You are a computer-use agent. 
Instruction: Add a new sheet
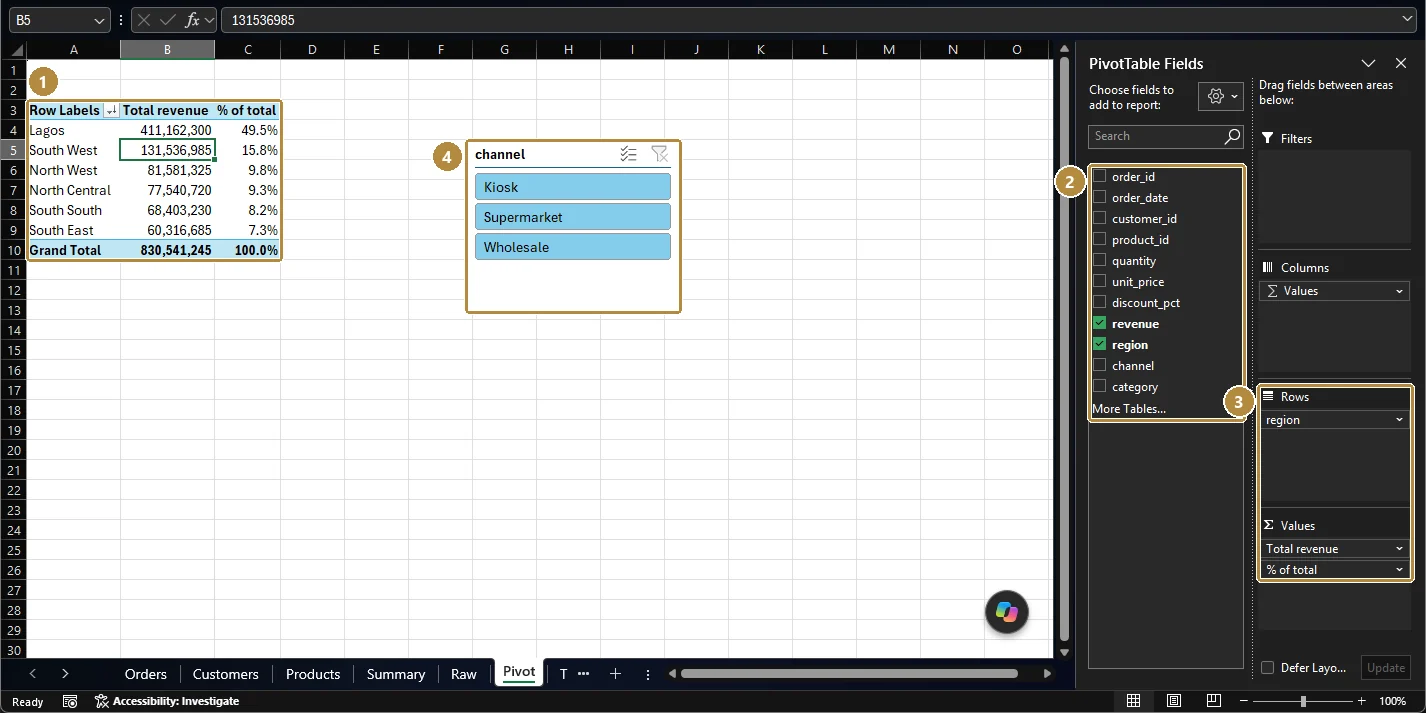(615, 674)
